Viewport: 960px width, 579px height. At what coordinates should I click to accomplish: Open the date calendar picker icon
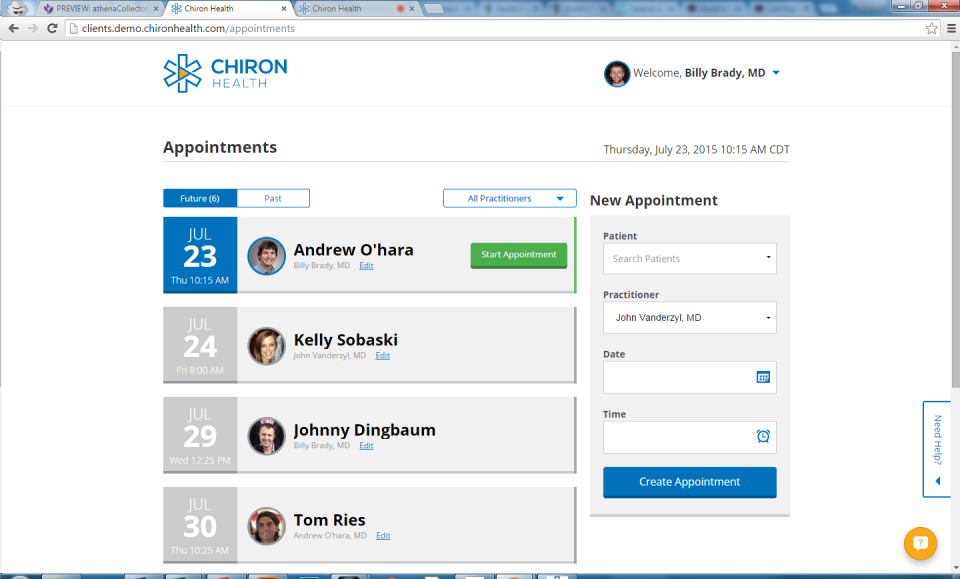(763, 377)
